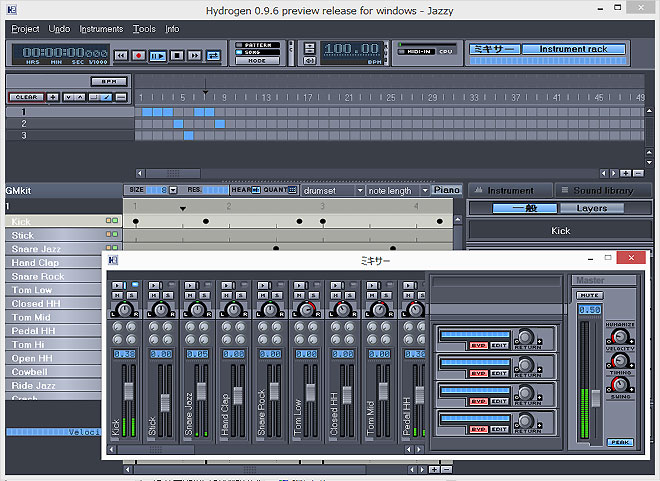The width and height of the screenshot is (660, 481).
Task: Toggle the Master MUTE button
Action: click(x=589, y=295)
